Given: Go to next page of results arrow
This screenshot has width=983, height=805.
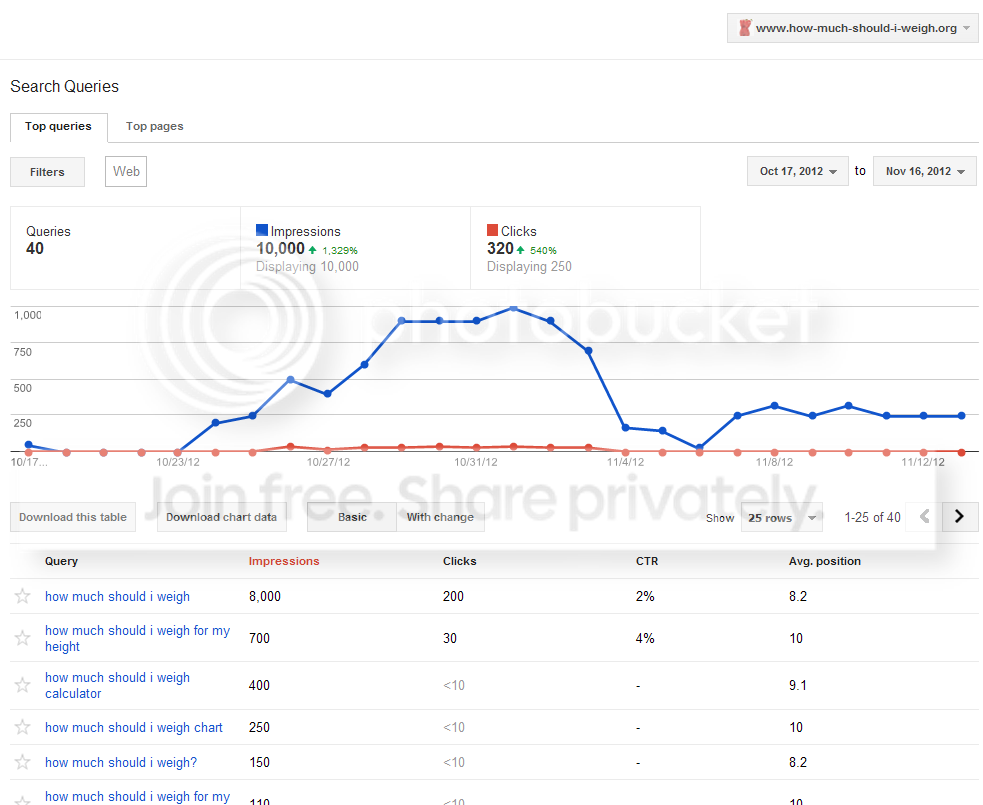Looking at the screenshot, I should click(959, 517).
